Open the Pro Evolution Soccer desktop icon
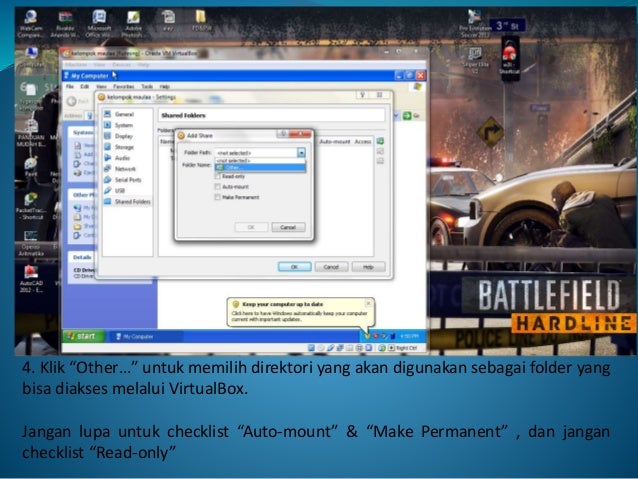 click(x=474, y=24)
